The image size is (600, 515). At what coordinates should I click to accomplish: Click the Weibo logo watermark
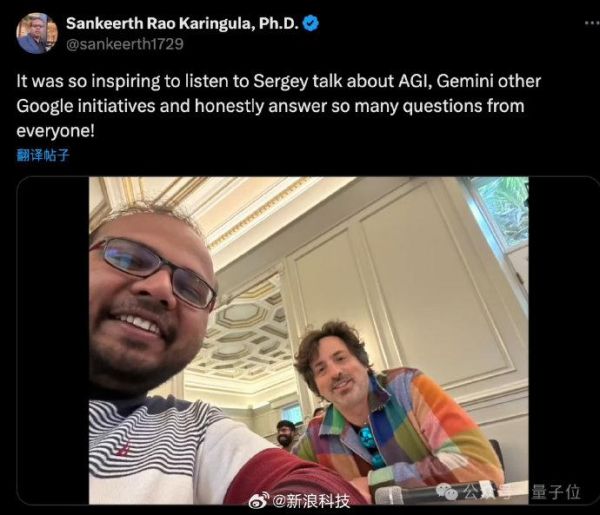coord(259,502)
